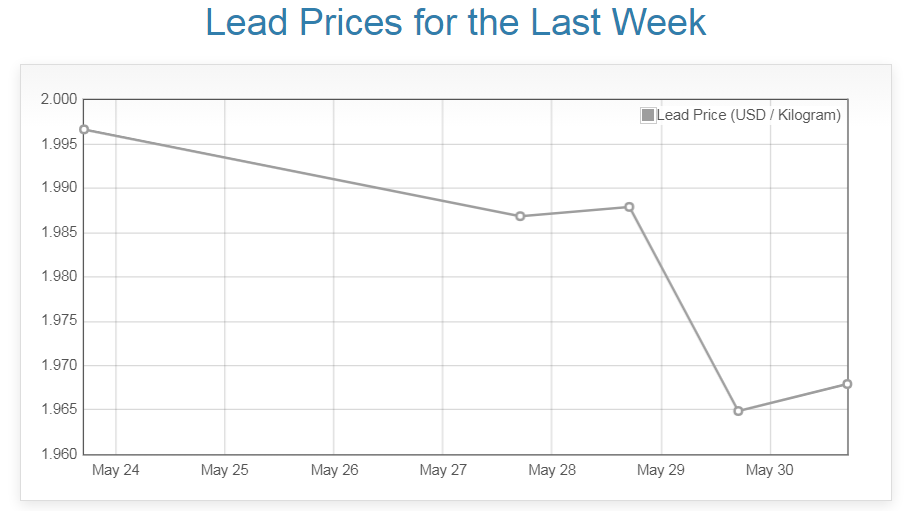Select the data point just before May 28

(x=520, y=216)
